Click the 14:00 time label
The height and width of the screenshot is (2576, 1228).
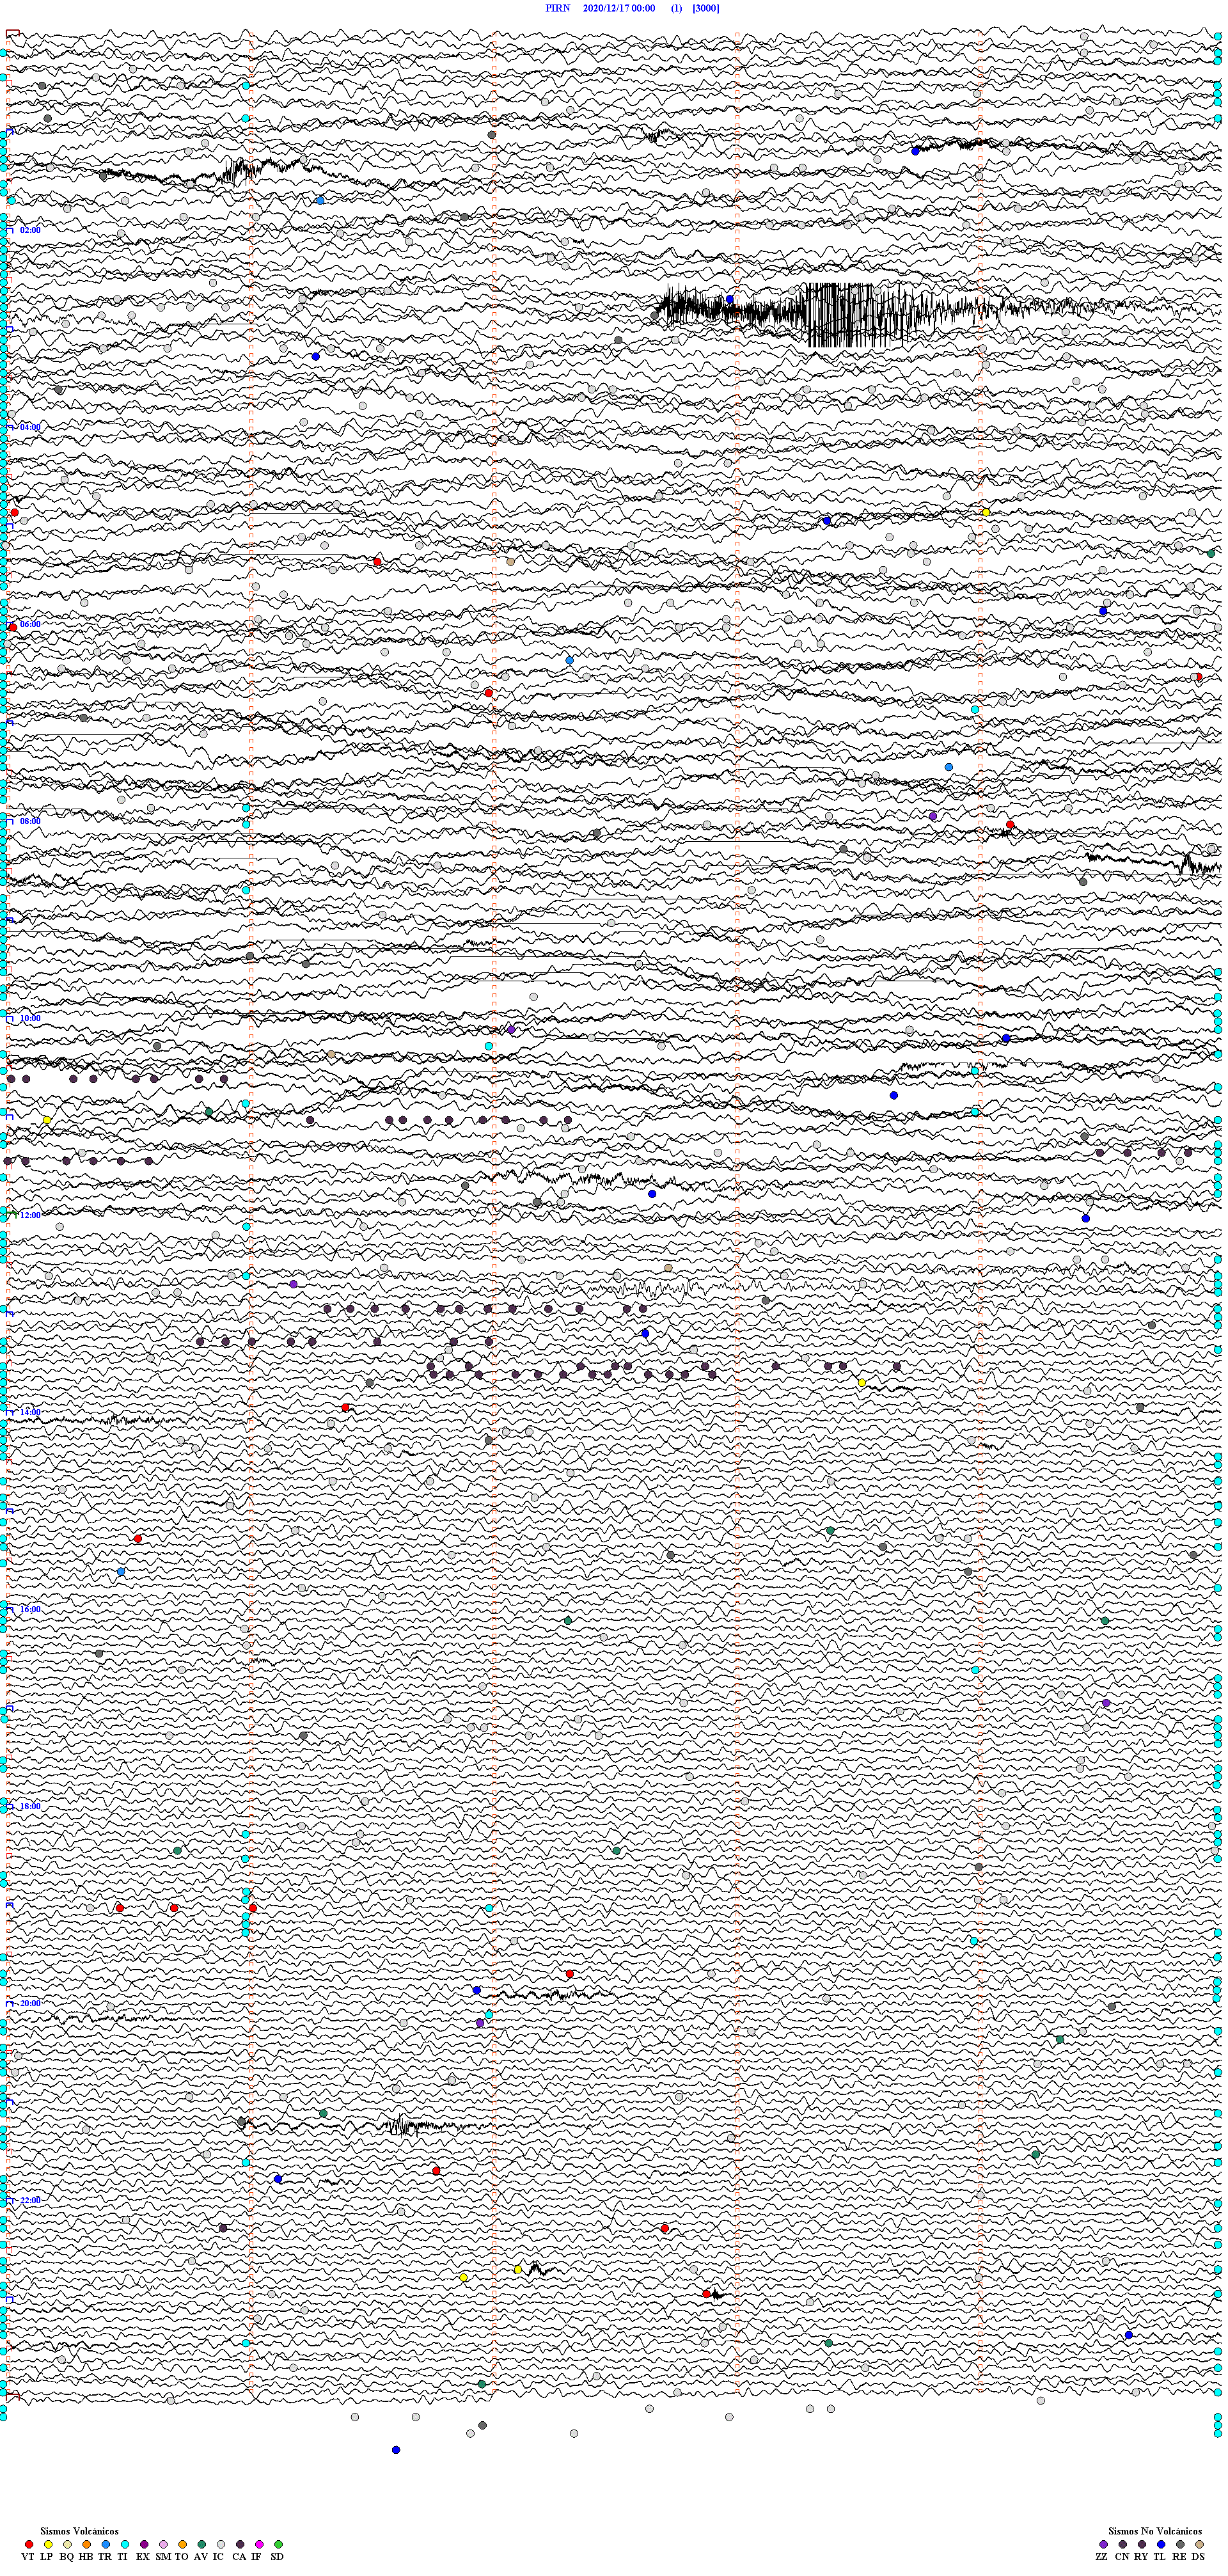(30, 1412)
